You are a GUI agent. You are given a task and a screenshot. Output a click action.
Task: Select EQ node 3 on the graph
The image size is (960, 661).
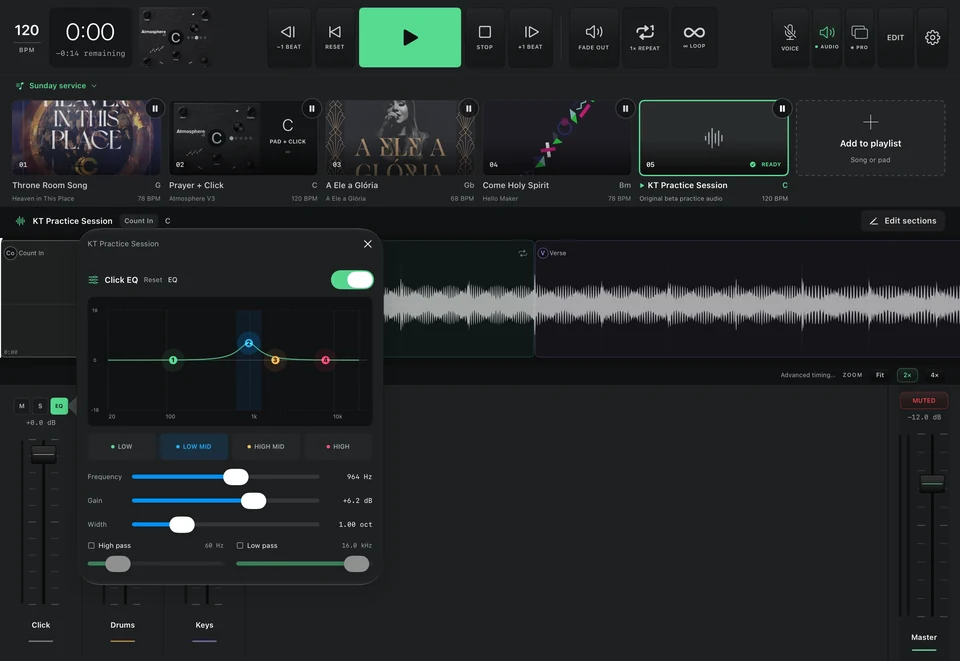point(275,360)
